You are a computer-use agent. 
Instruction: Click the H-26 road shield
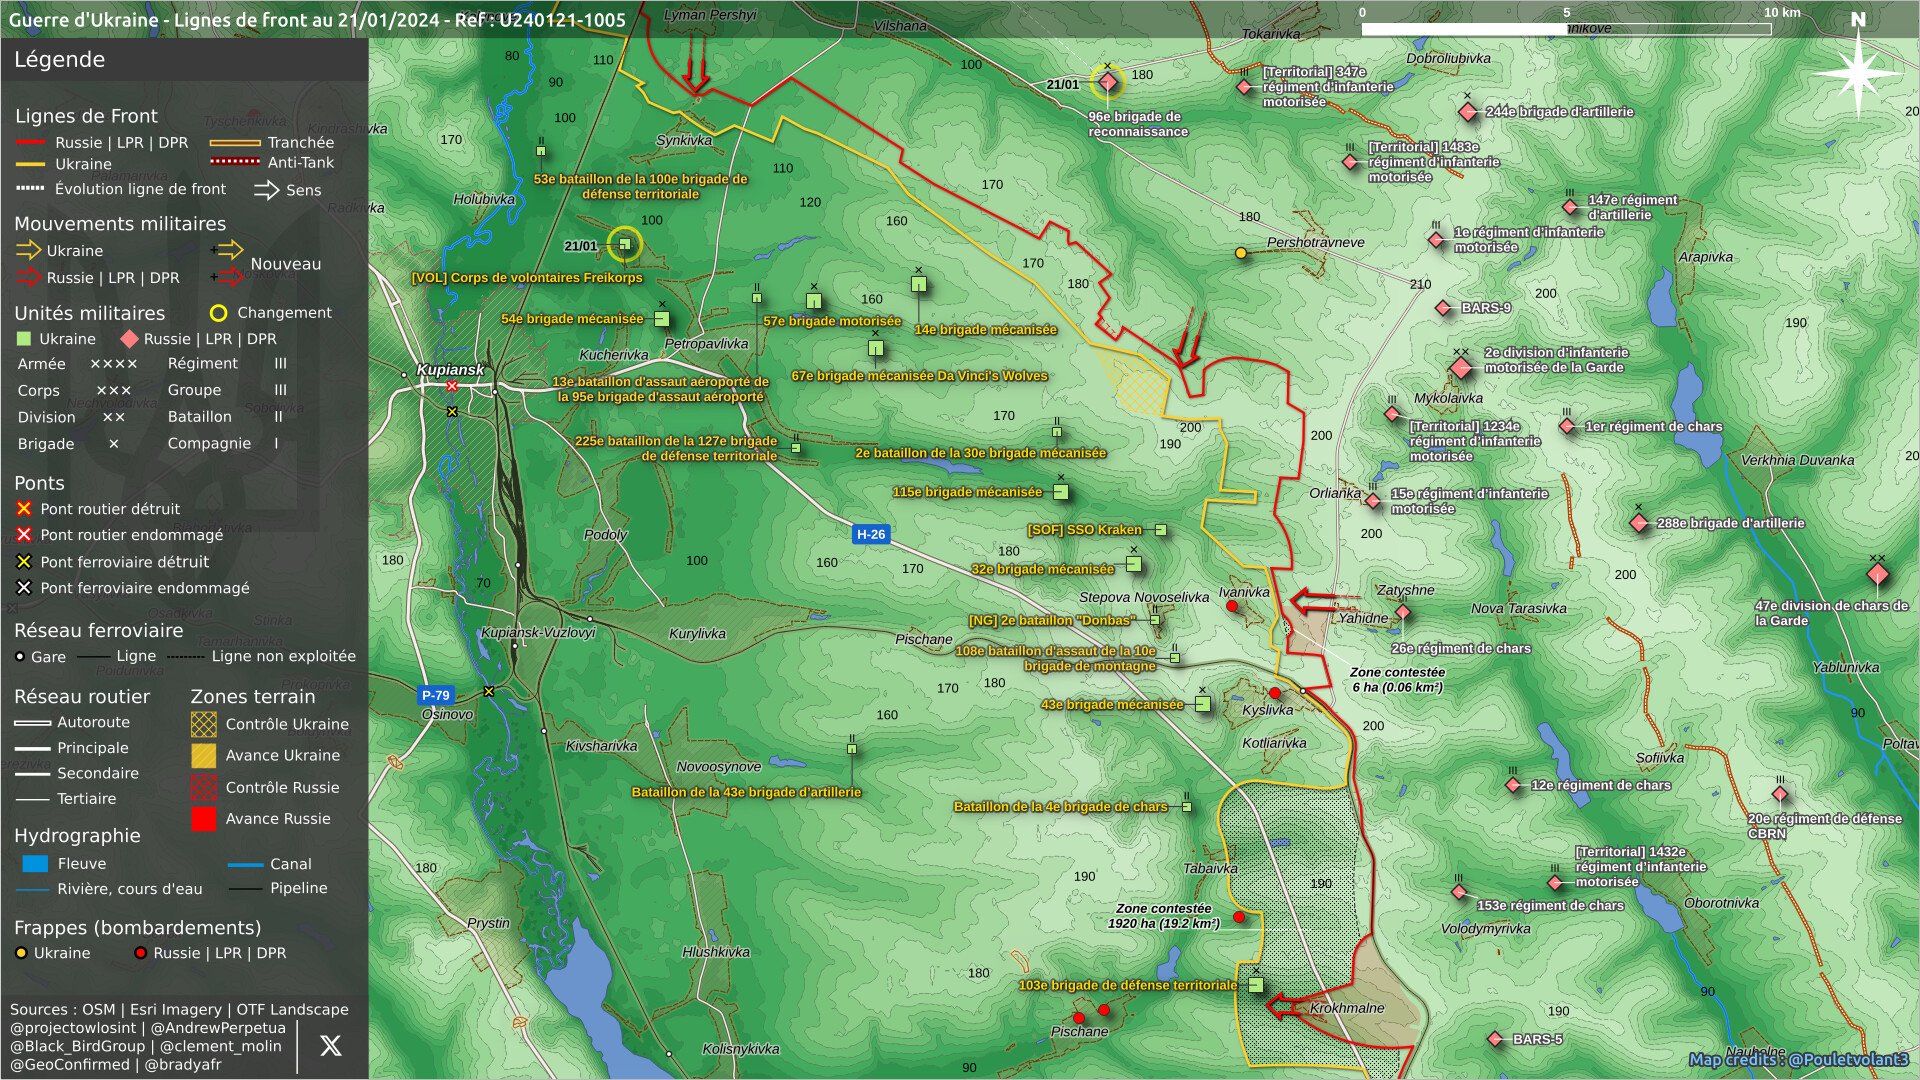coord(870,534)
